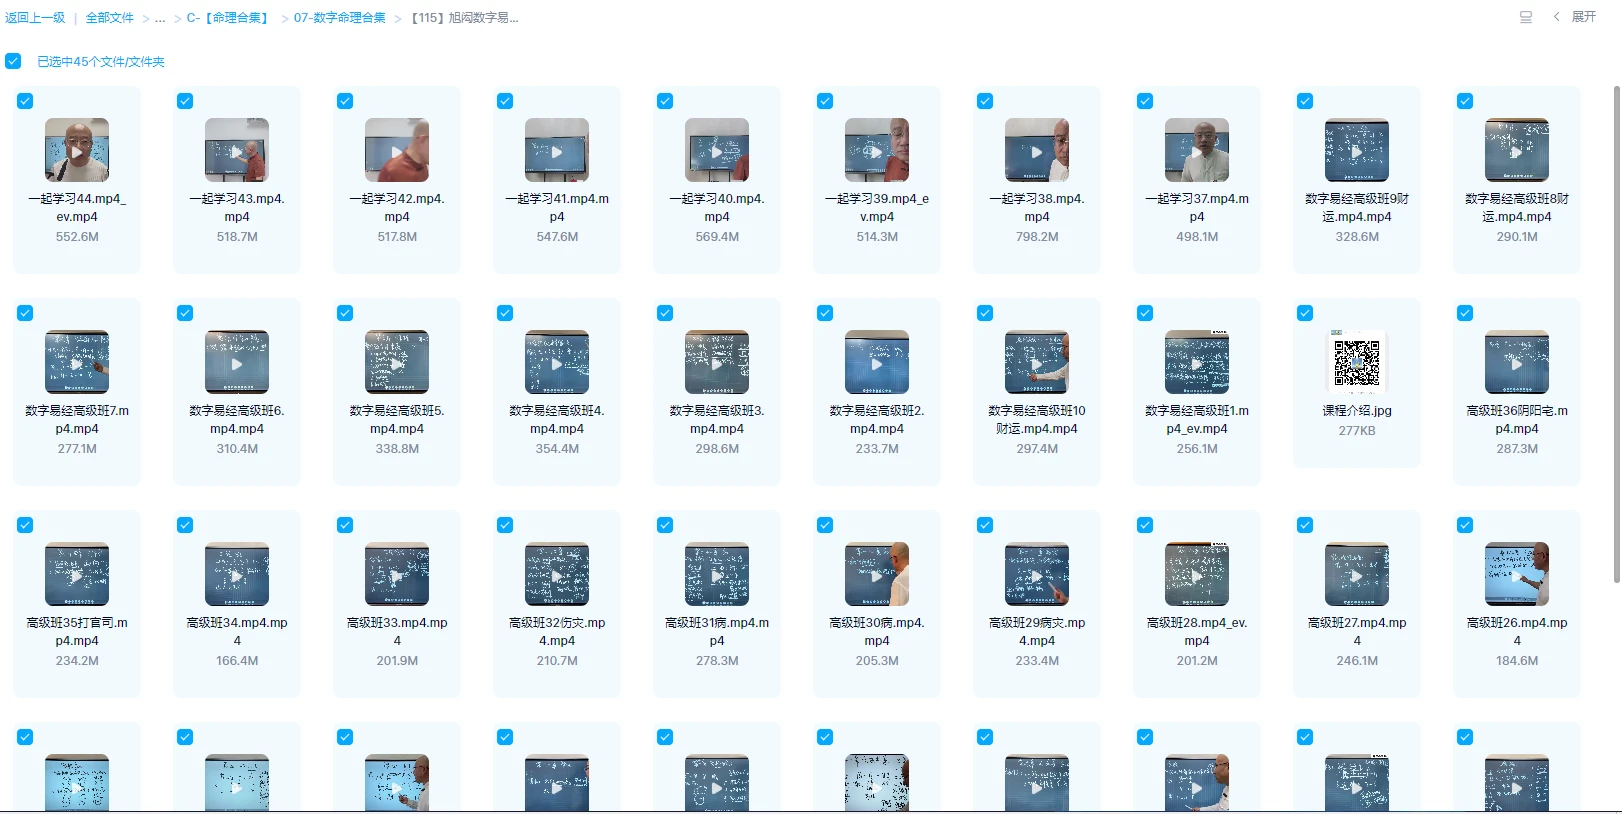Uncheck the checkbox for 高级班30病.mp4.mp4

825,525
